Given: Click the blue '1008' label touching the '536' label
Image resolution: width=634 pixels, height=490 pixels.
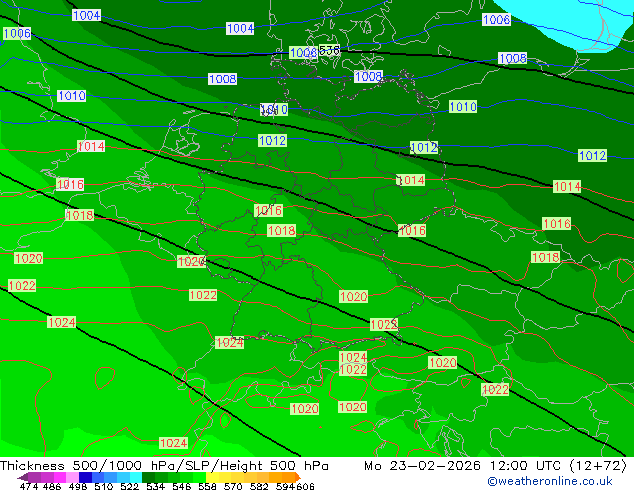Looking at the screenshot, I should click(x=303, y=53).
